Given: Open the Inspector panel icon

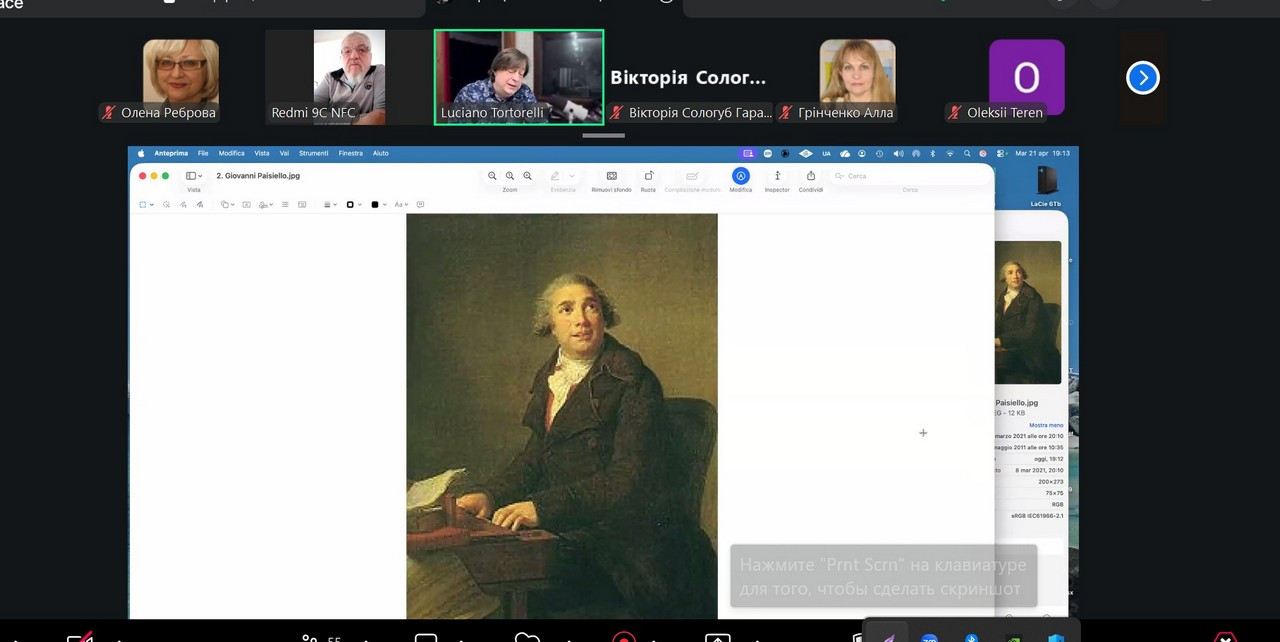Looking at the screenshot, I should click(777, 175).
